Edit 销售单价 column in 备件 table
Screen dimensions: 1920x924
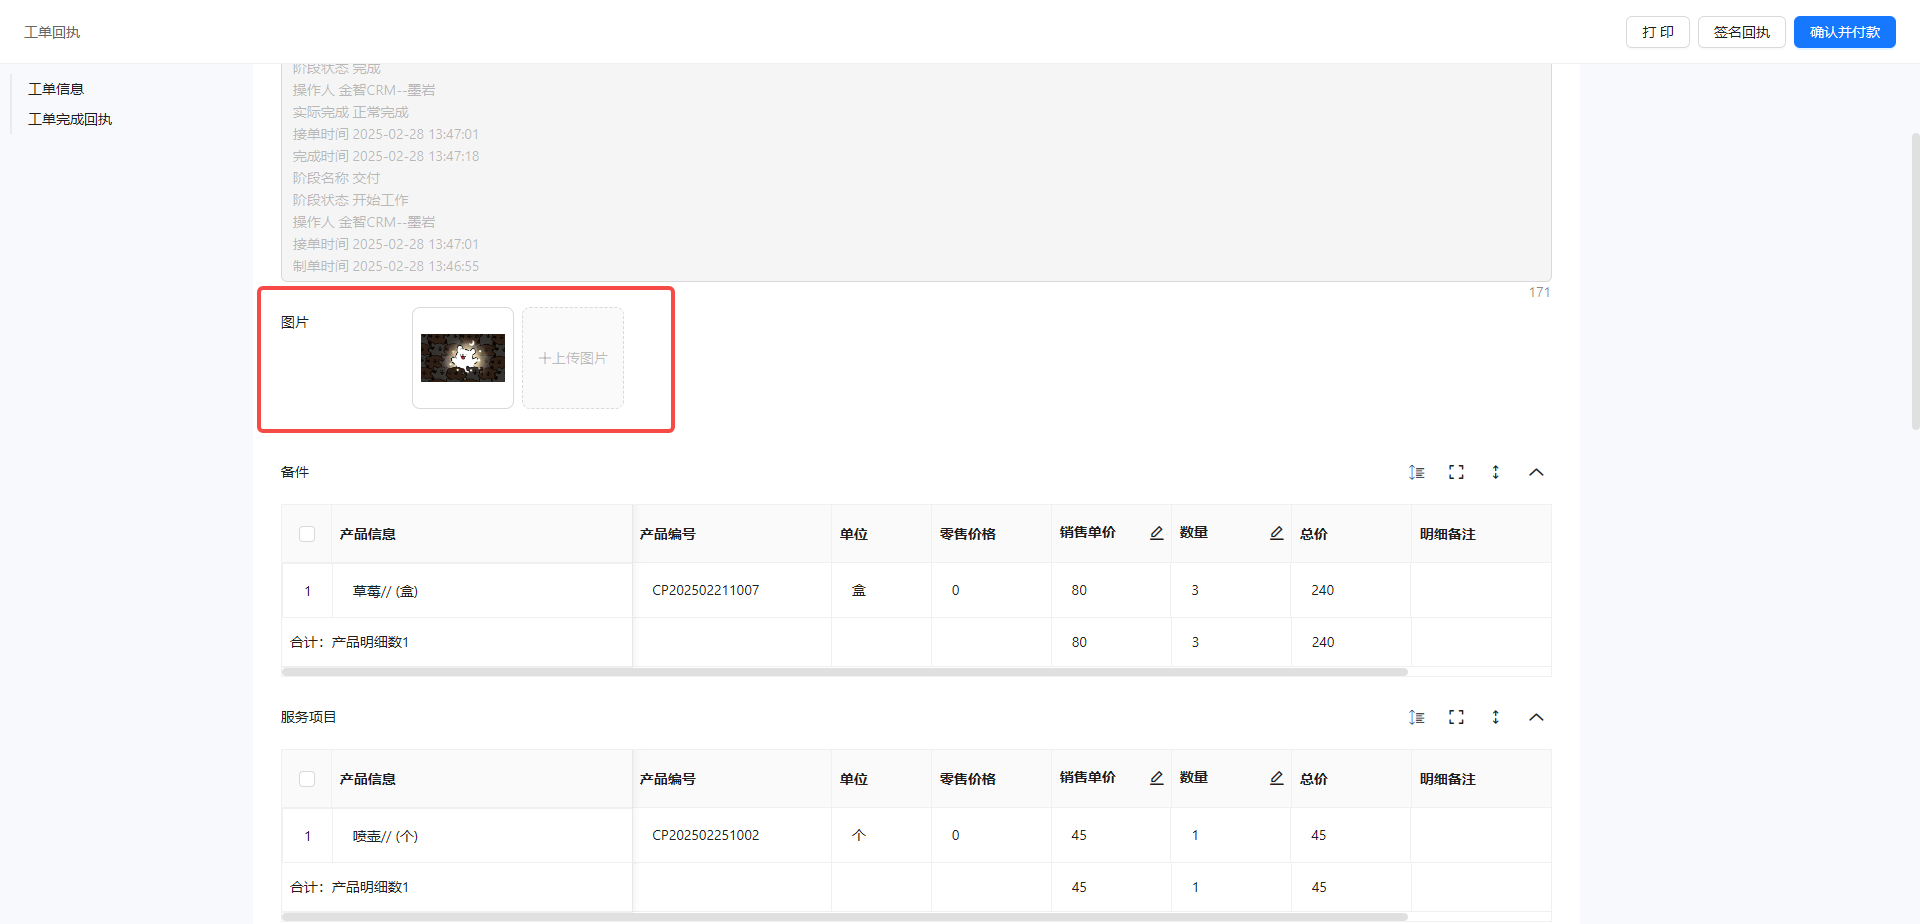[1156, 533]
